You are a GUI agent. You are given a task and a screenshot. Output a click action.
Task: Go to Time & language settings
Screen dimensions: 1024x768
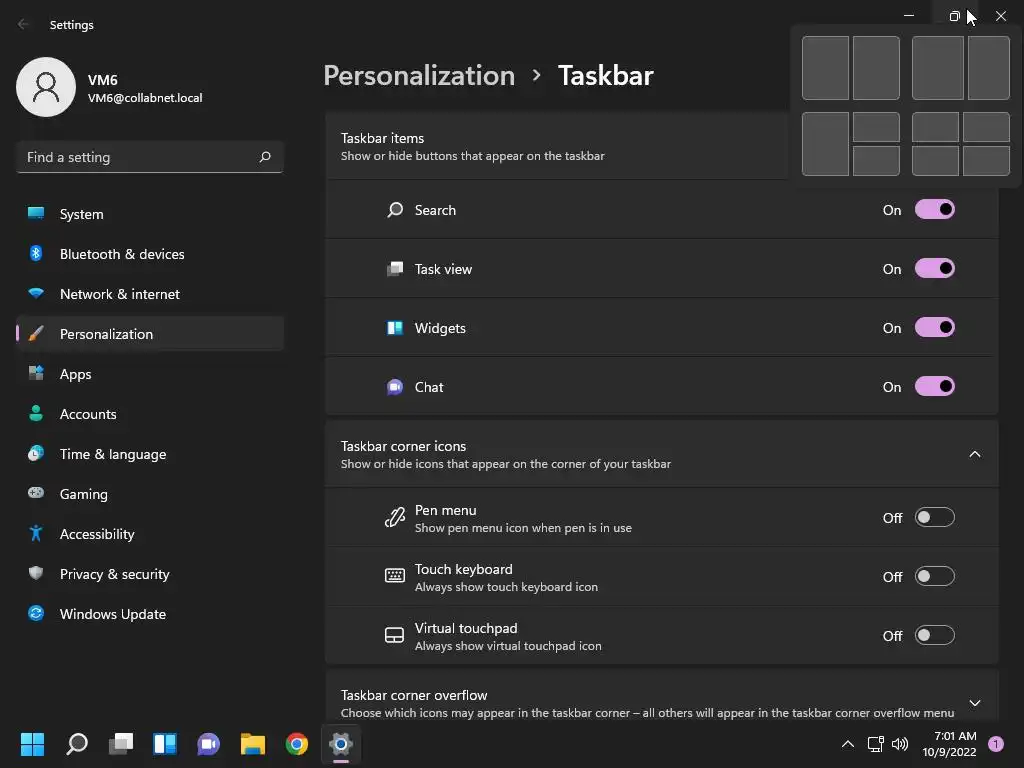(x=150, y=454)
